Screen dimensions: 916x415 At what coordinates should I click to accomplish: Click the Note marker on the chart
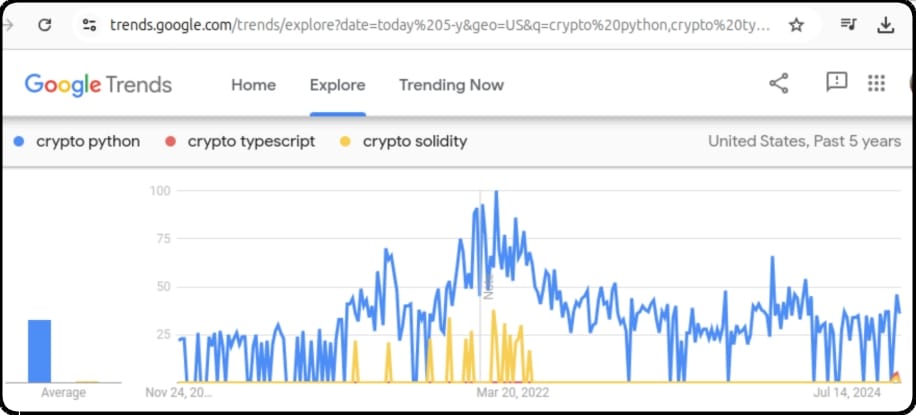(x=489, y=286)
